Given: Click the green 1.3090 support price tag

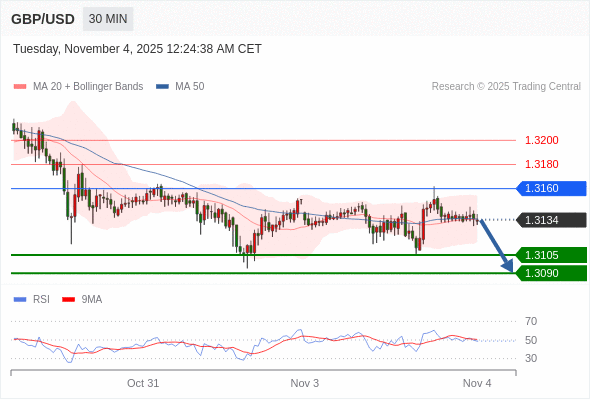Looking at the screenshot, I should tap(551, 273).
